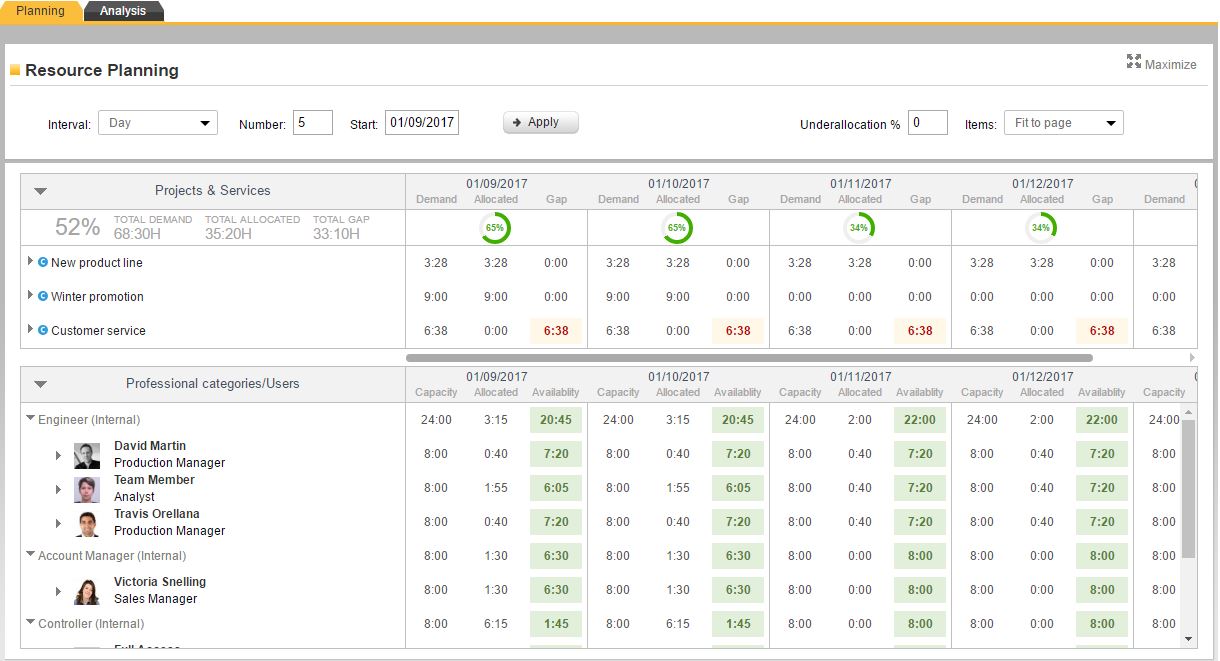Expand David Martin's assignment row
Image resolution: width=1220 pixels, height=661 pixels.
tap(58, 455)
